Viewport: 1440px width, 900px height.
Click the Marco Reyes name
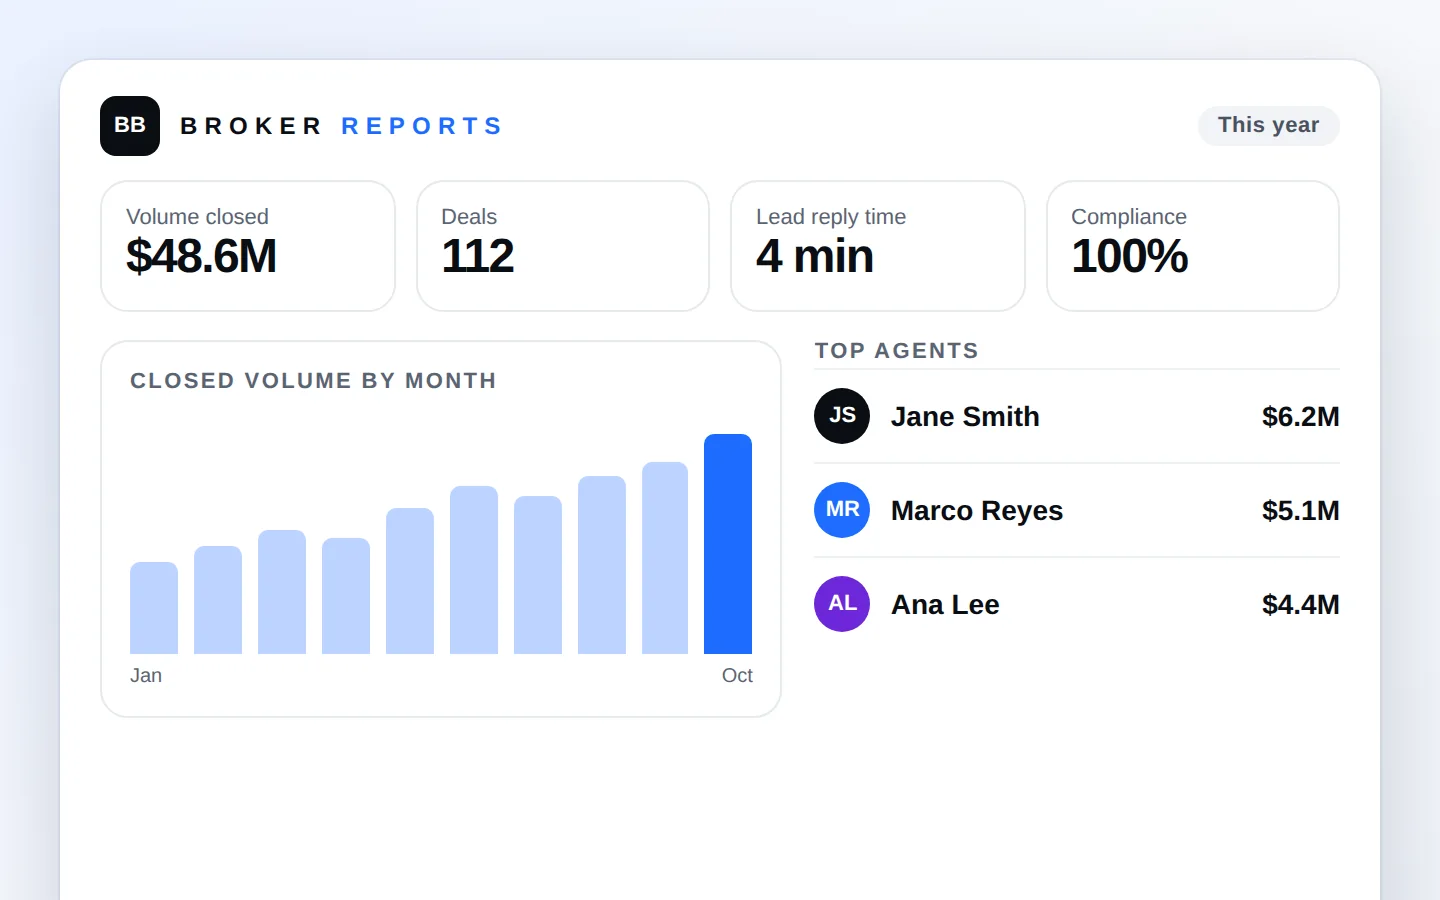click(977, 510)
